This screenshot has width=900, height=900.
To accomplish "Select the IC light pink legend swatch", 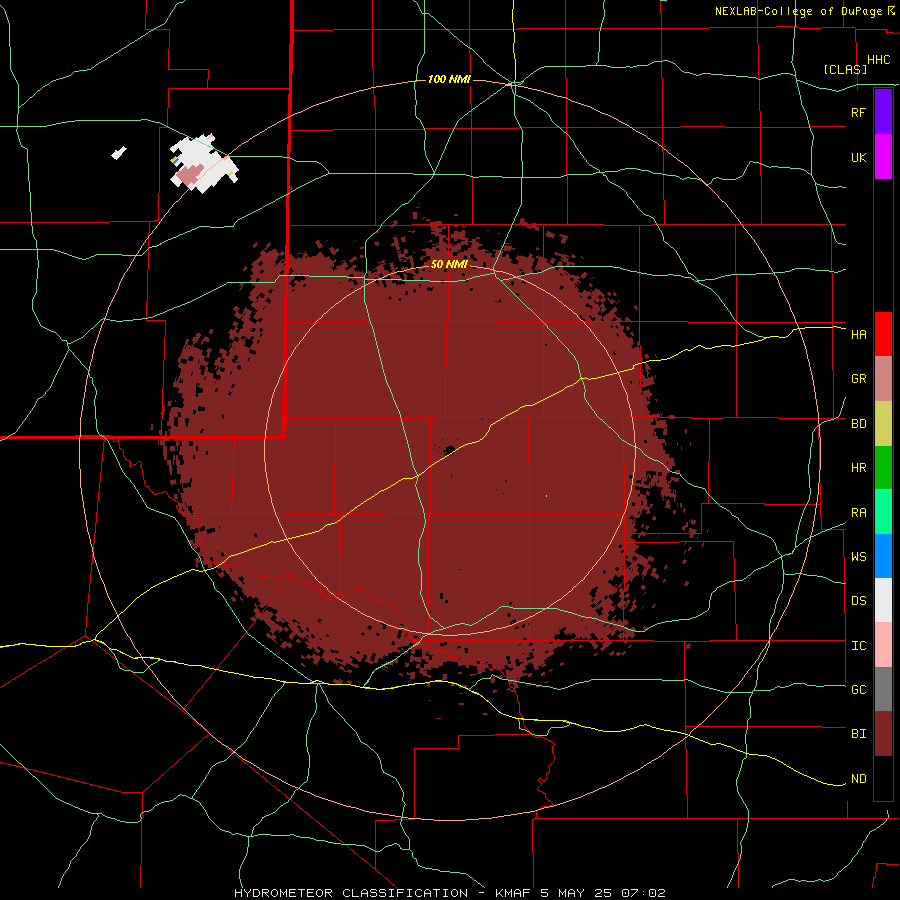I will 883,645.
